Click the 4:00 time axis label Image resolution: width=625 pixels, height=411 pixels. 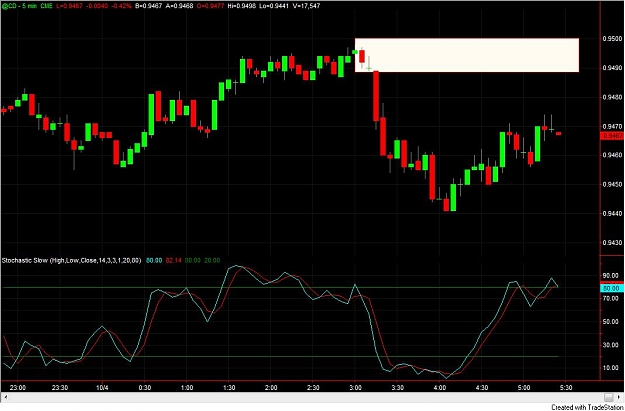click(x=440, y=387)
